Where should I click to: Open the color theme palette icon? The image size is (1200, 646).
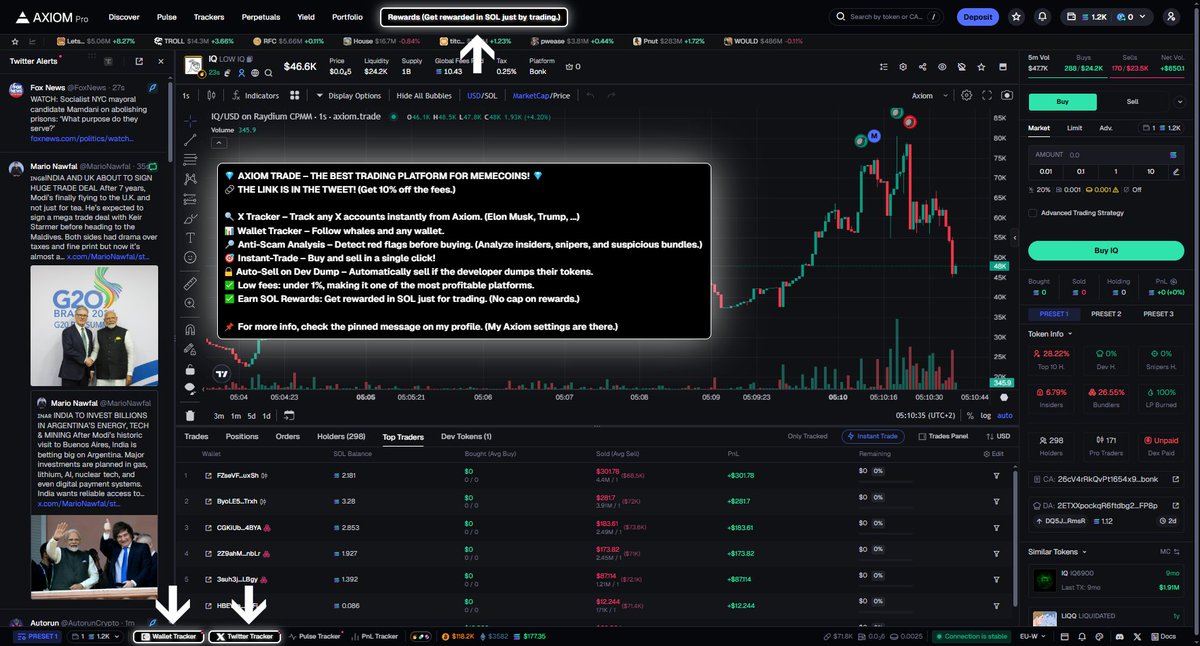tap(1097, 636)
